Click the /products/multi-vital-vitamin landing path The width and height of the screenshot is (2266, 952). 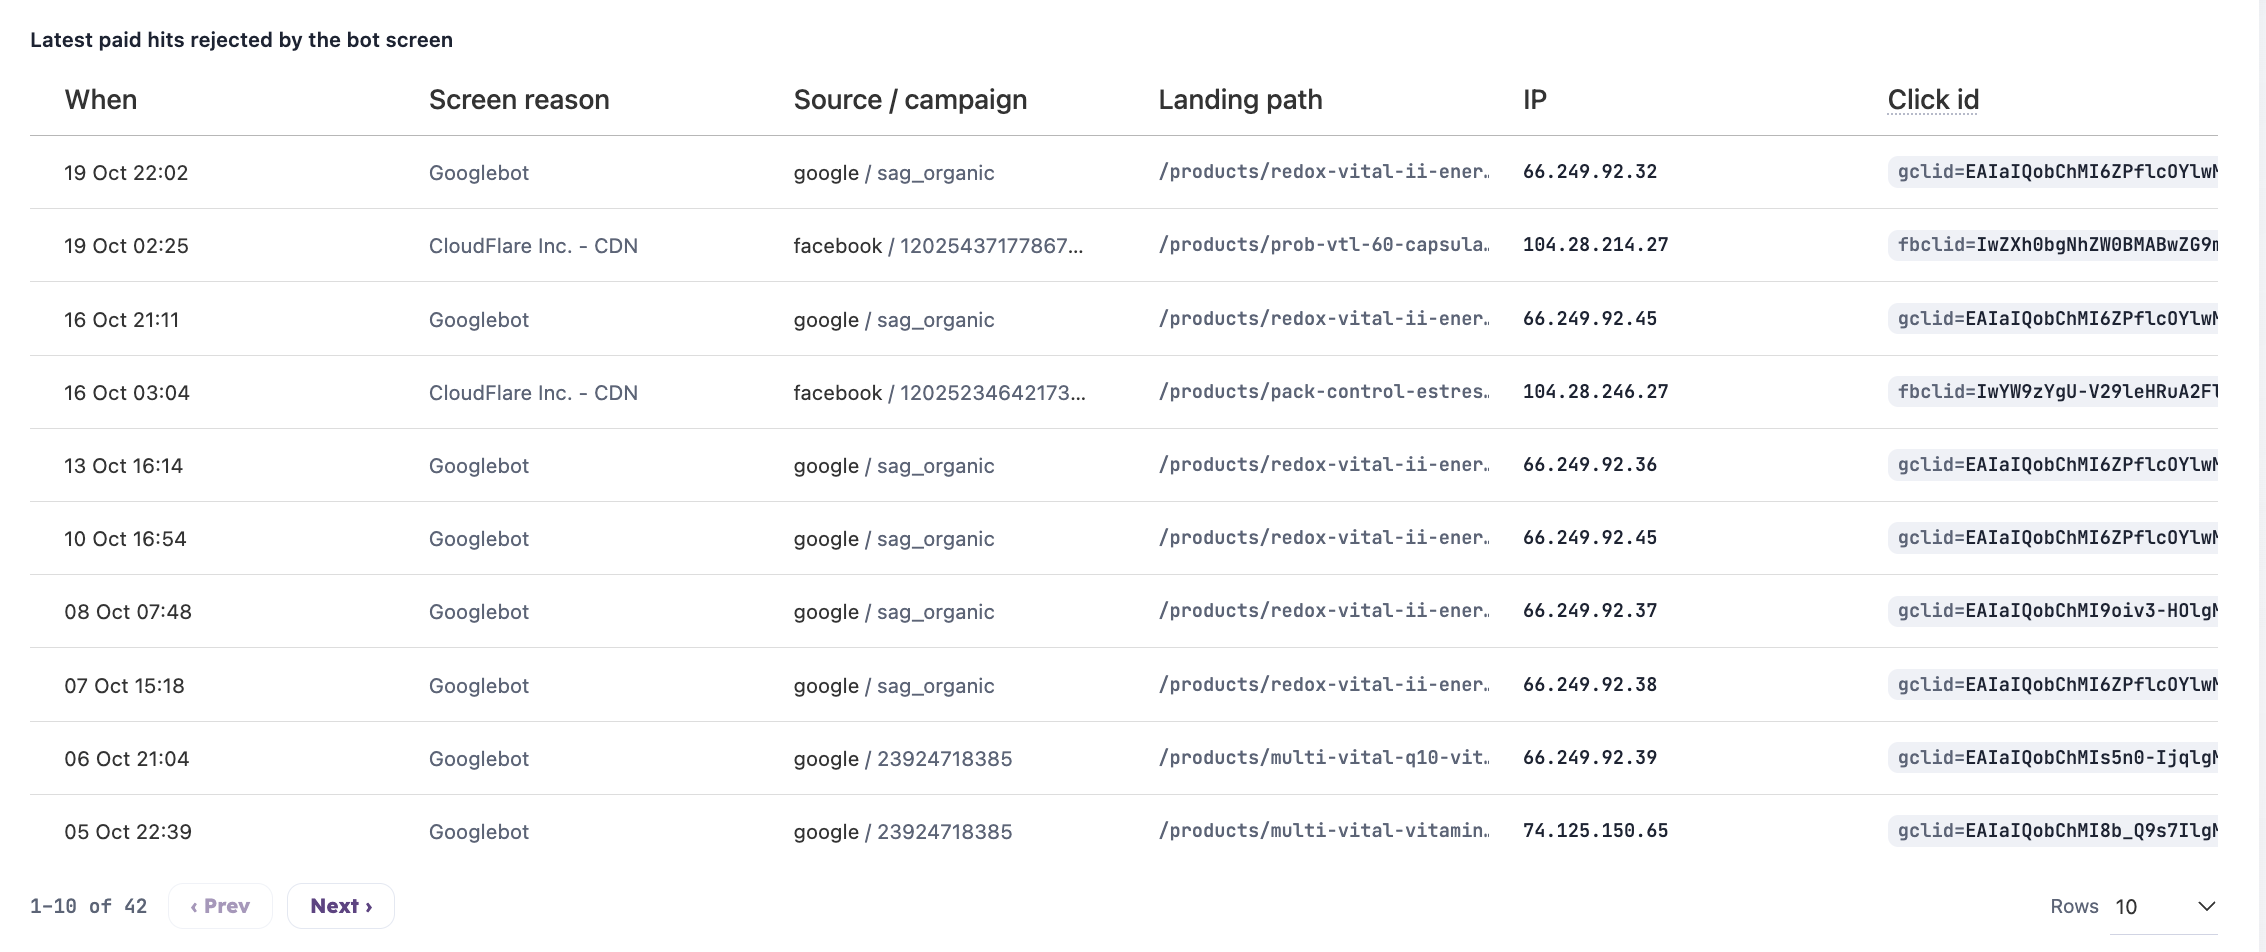1324,831
